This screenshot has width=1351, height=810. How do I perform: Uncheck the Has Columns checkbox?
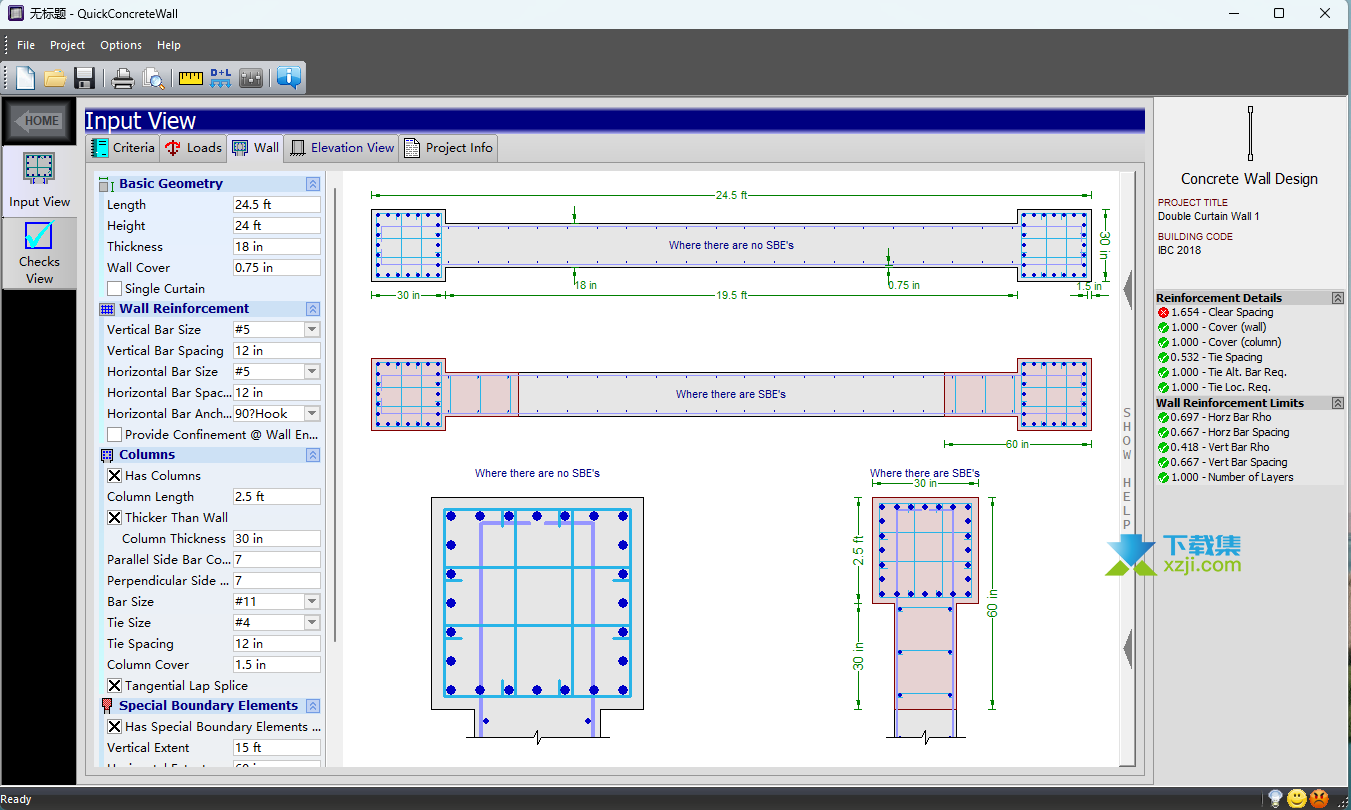tap(114, 476)
